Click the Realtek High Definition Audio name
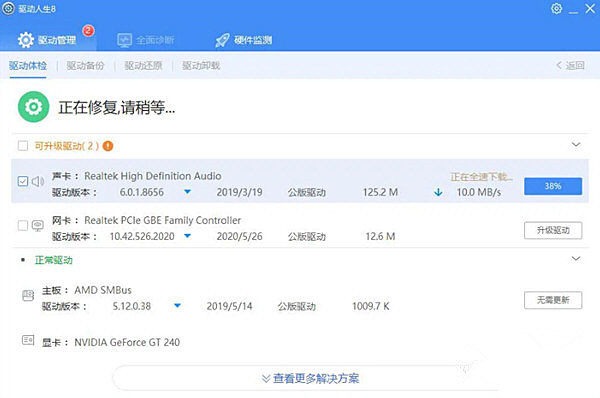Screen dimensions: 600x398 pos(153,176)
